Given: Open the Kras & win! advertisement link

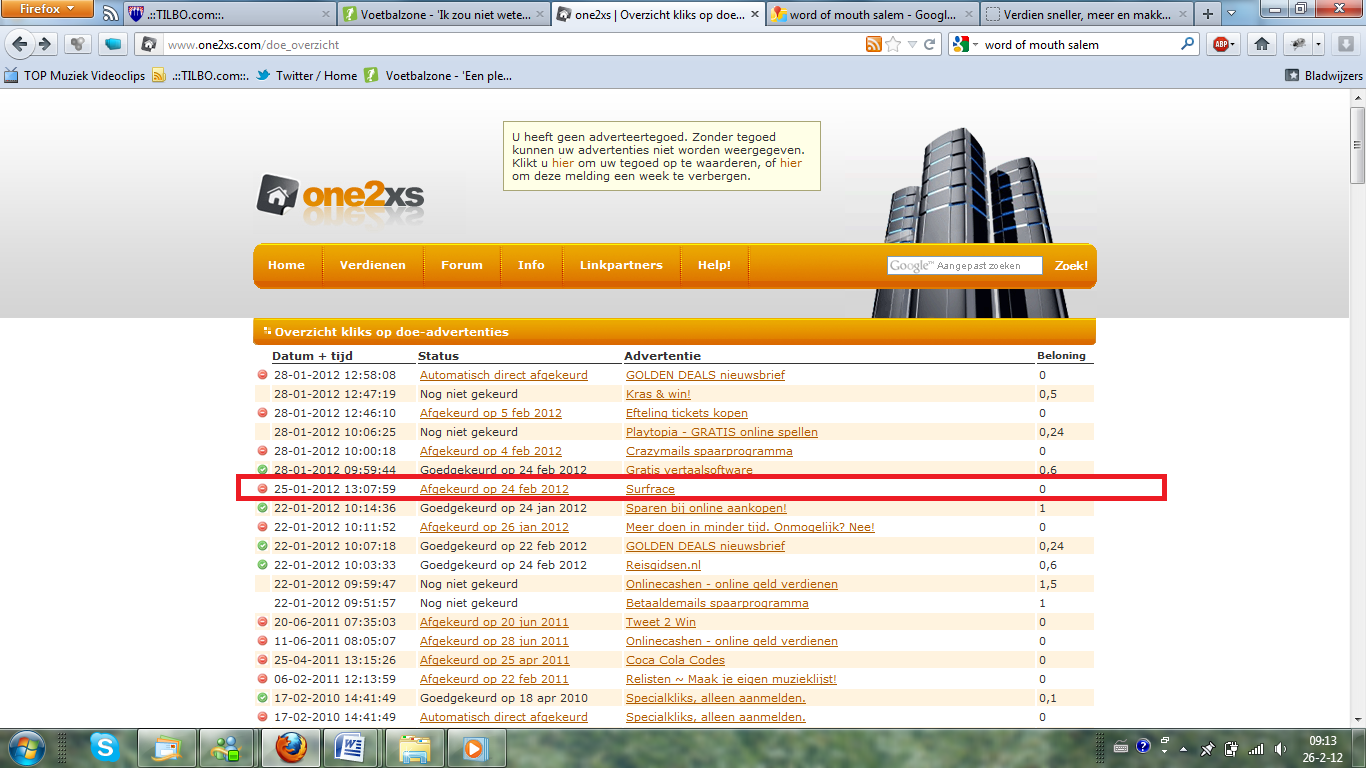Looking at the screenshot, I should coord(658,394).
